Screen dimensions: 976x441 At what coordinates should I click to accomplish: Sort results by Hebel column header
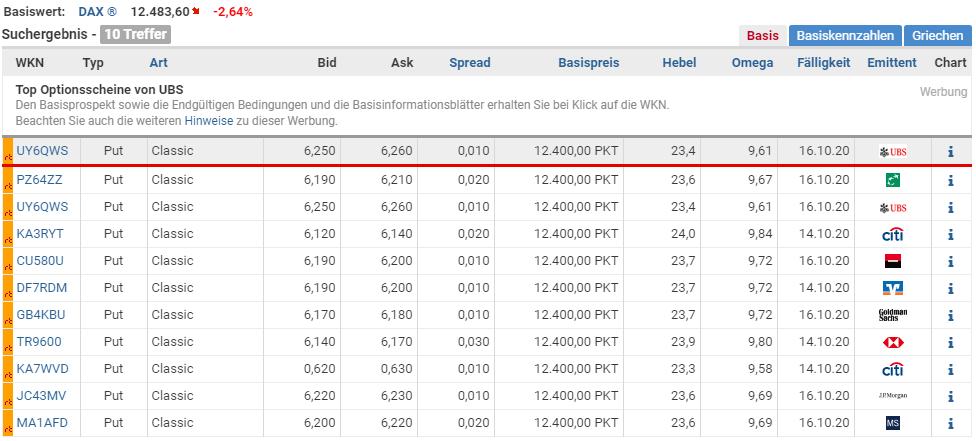[679, 62]
